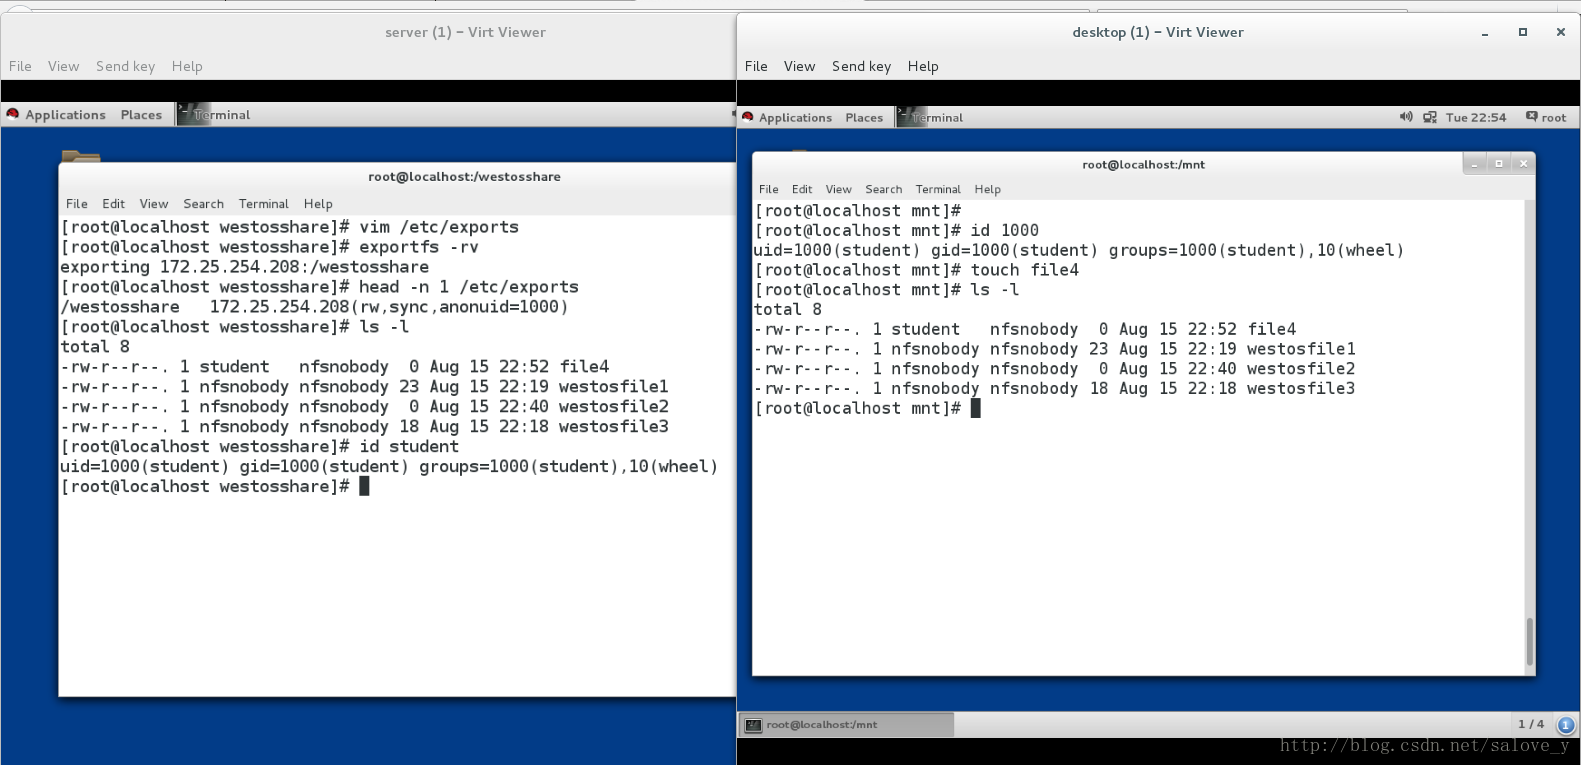
Task: Open Terminal menu in westosshare terminal
Action: 263,204
